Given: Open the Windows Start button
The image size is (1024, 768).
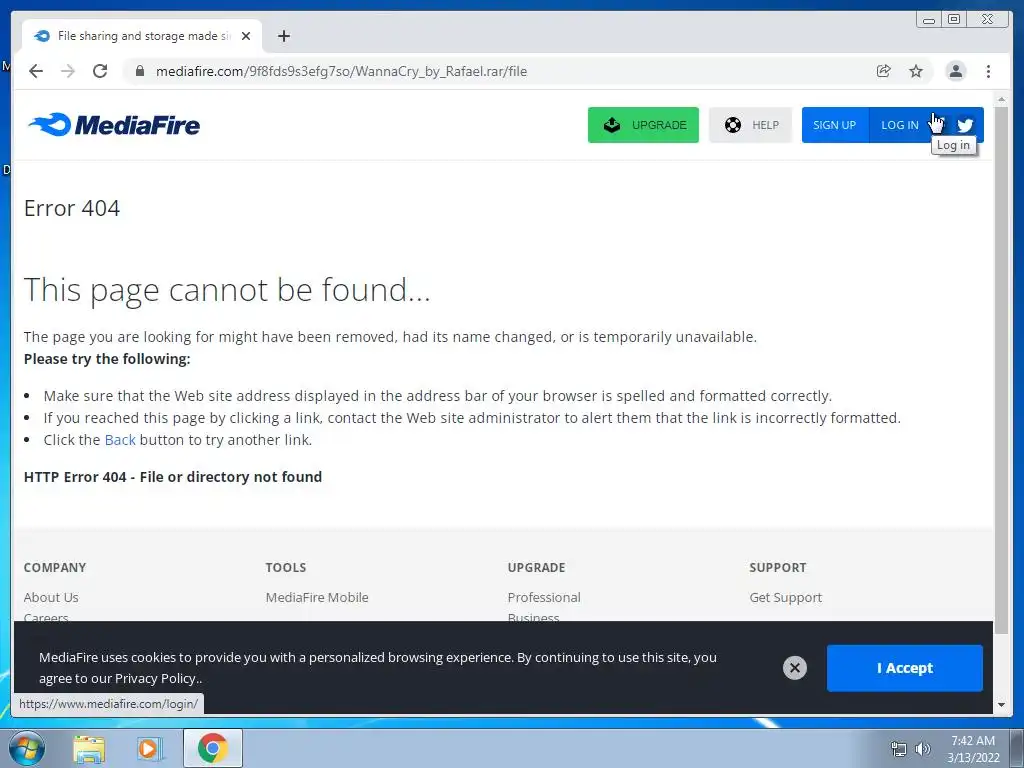Looking at the screenshot, I should (x=27, y=748).
